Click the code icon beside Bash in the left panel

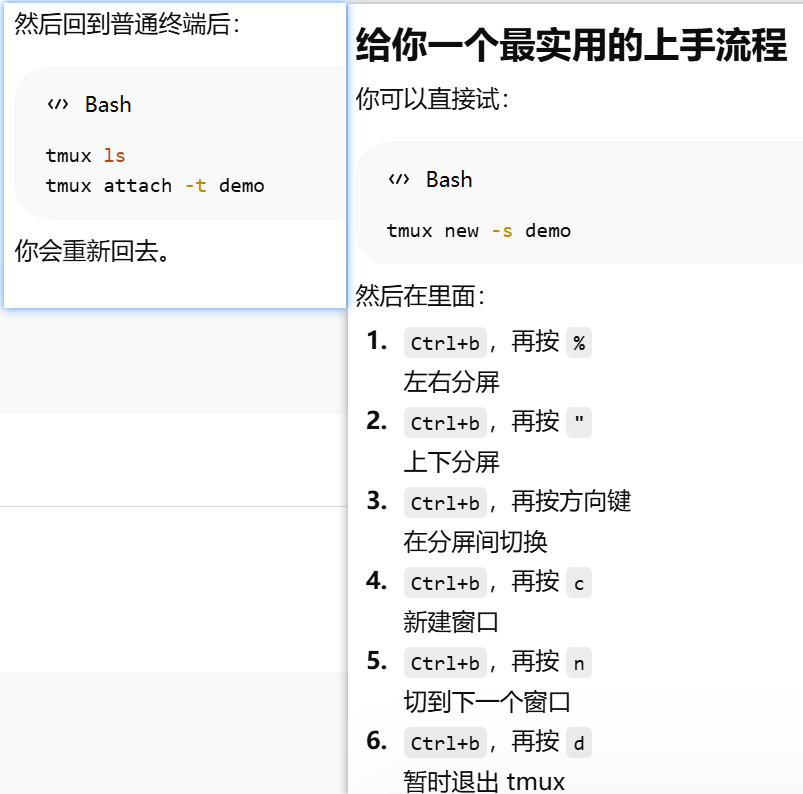57,105
